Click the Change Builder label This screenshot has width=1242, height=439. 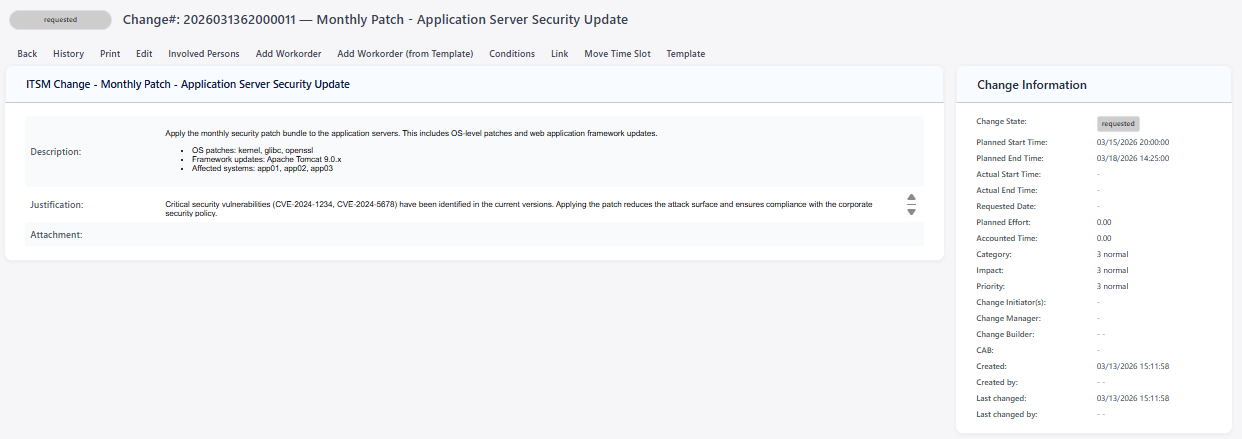(x=1005, y=334)
